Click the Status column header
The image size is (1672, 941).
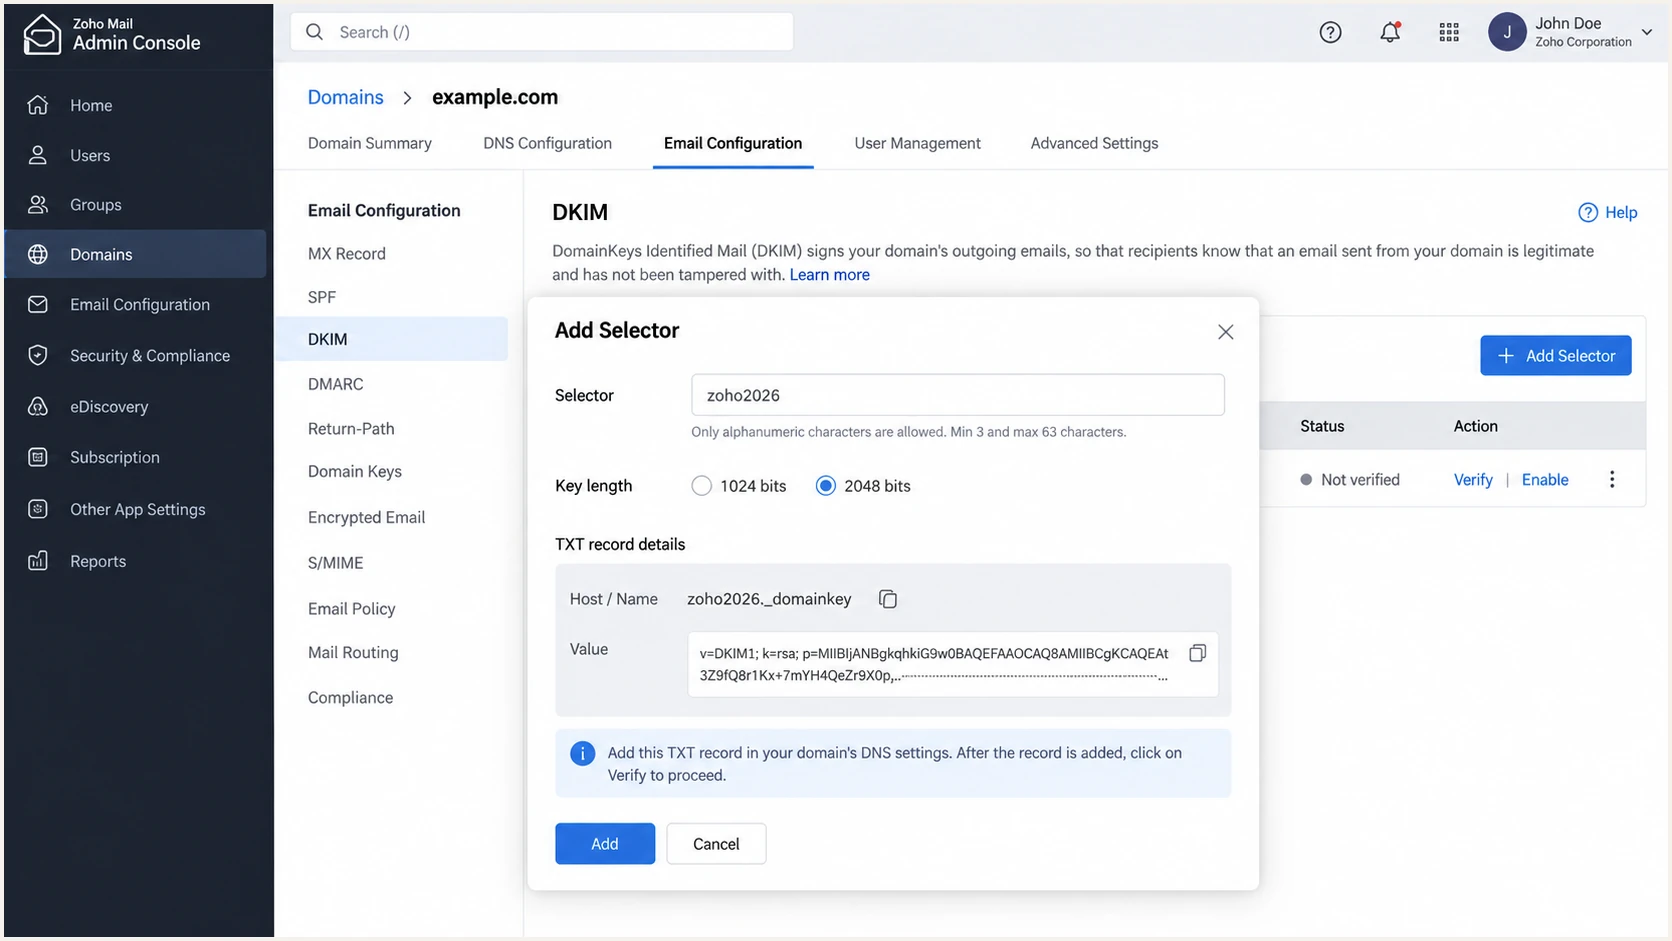1322,426
